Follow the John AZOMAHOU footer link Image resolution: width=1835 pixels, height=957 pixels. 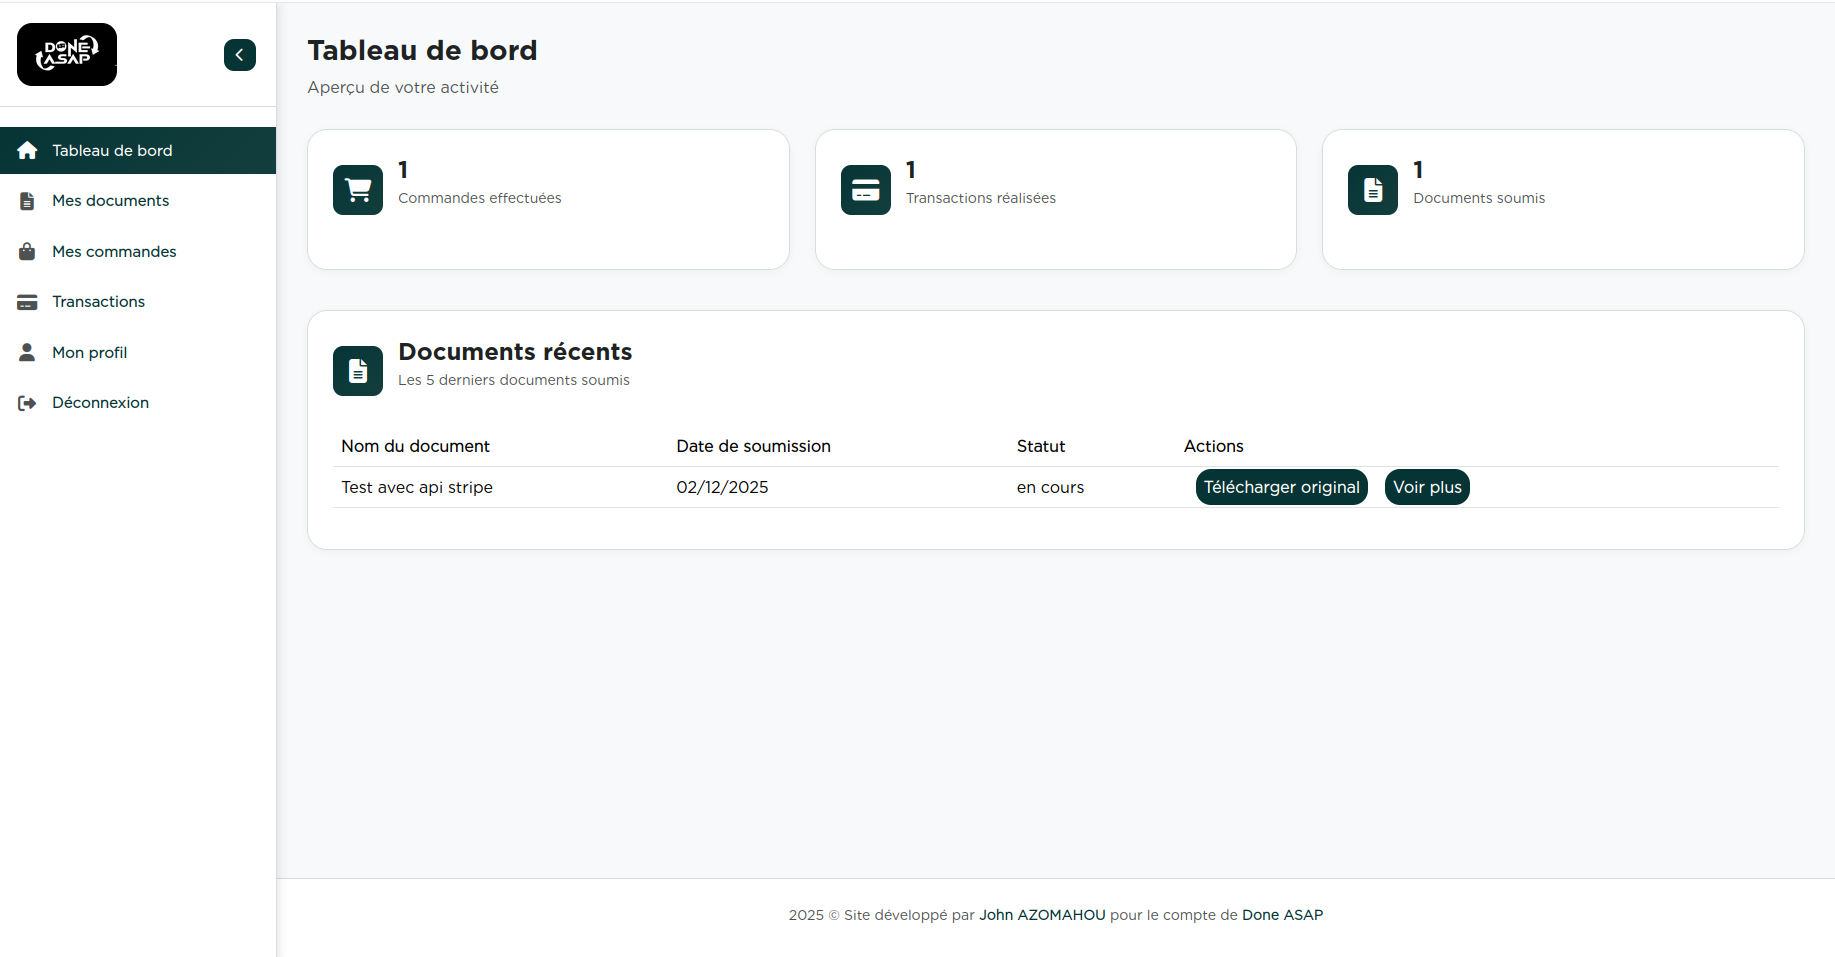click(x=1042, y=915)
